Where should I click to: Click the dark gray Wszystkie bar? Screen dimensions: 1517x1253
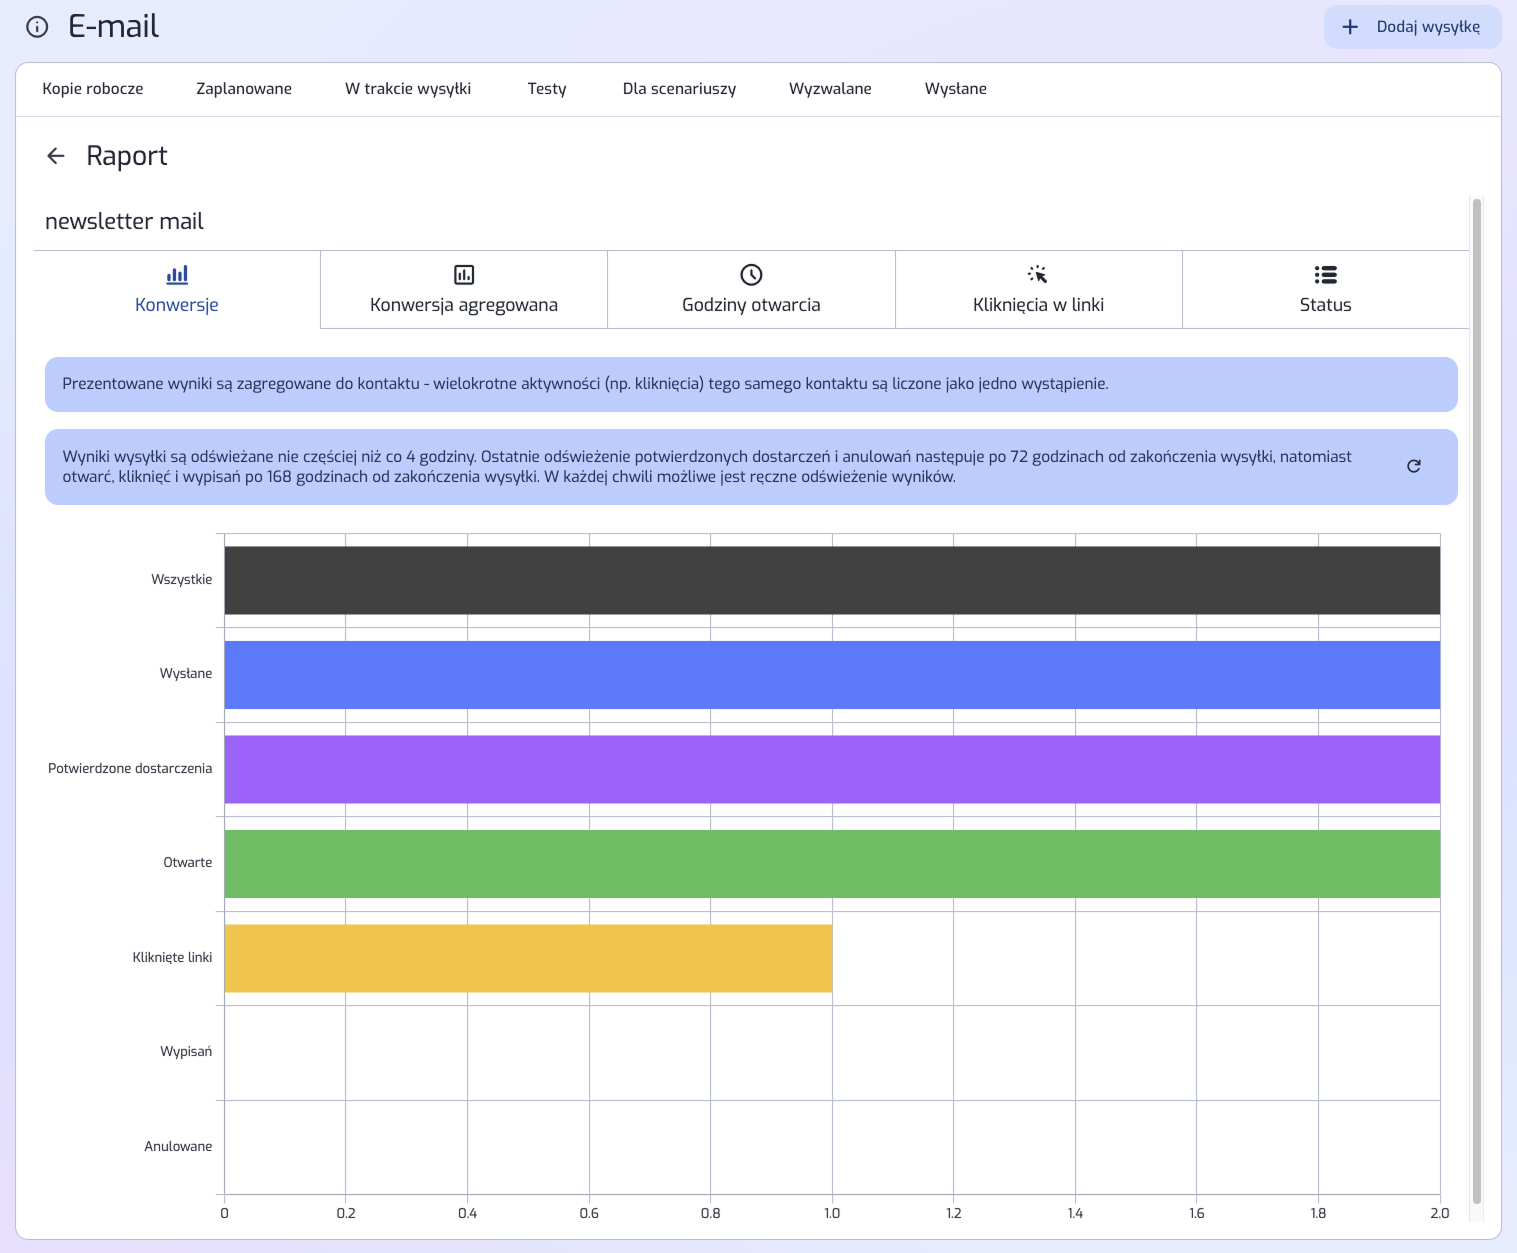click(x=832, y=580)
